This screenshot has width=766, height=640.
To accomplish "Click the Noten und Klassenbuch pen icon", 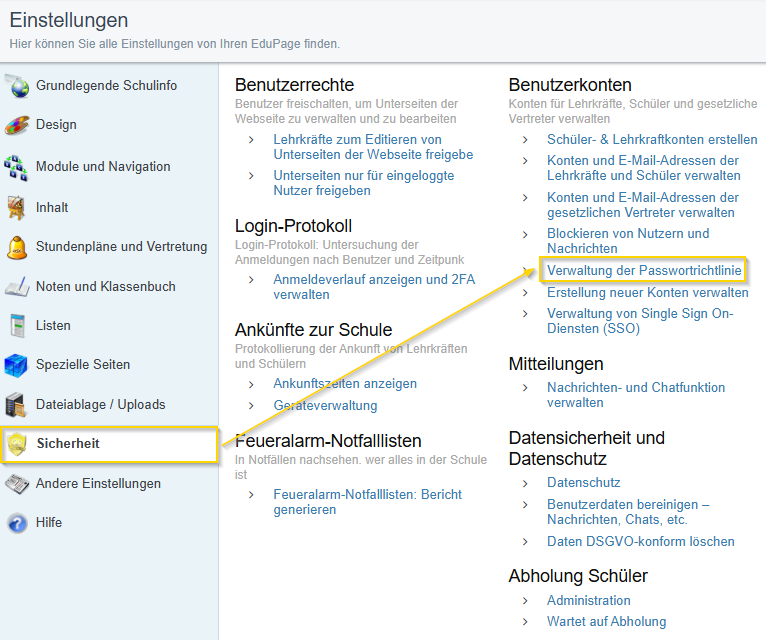I will click(x=17, y=287).
